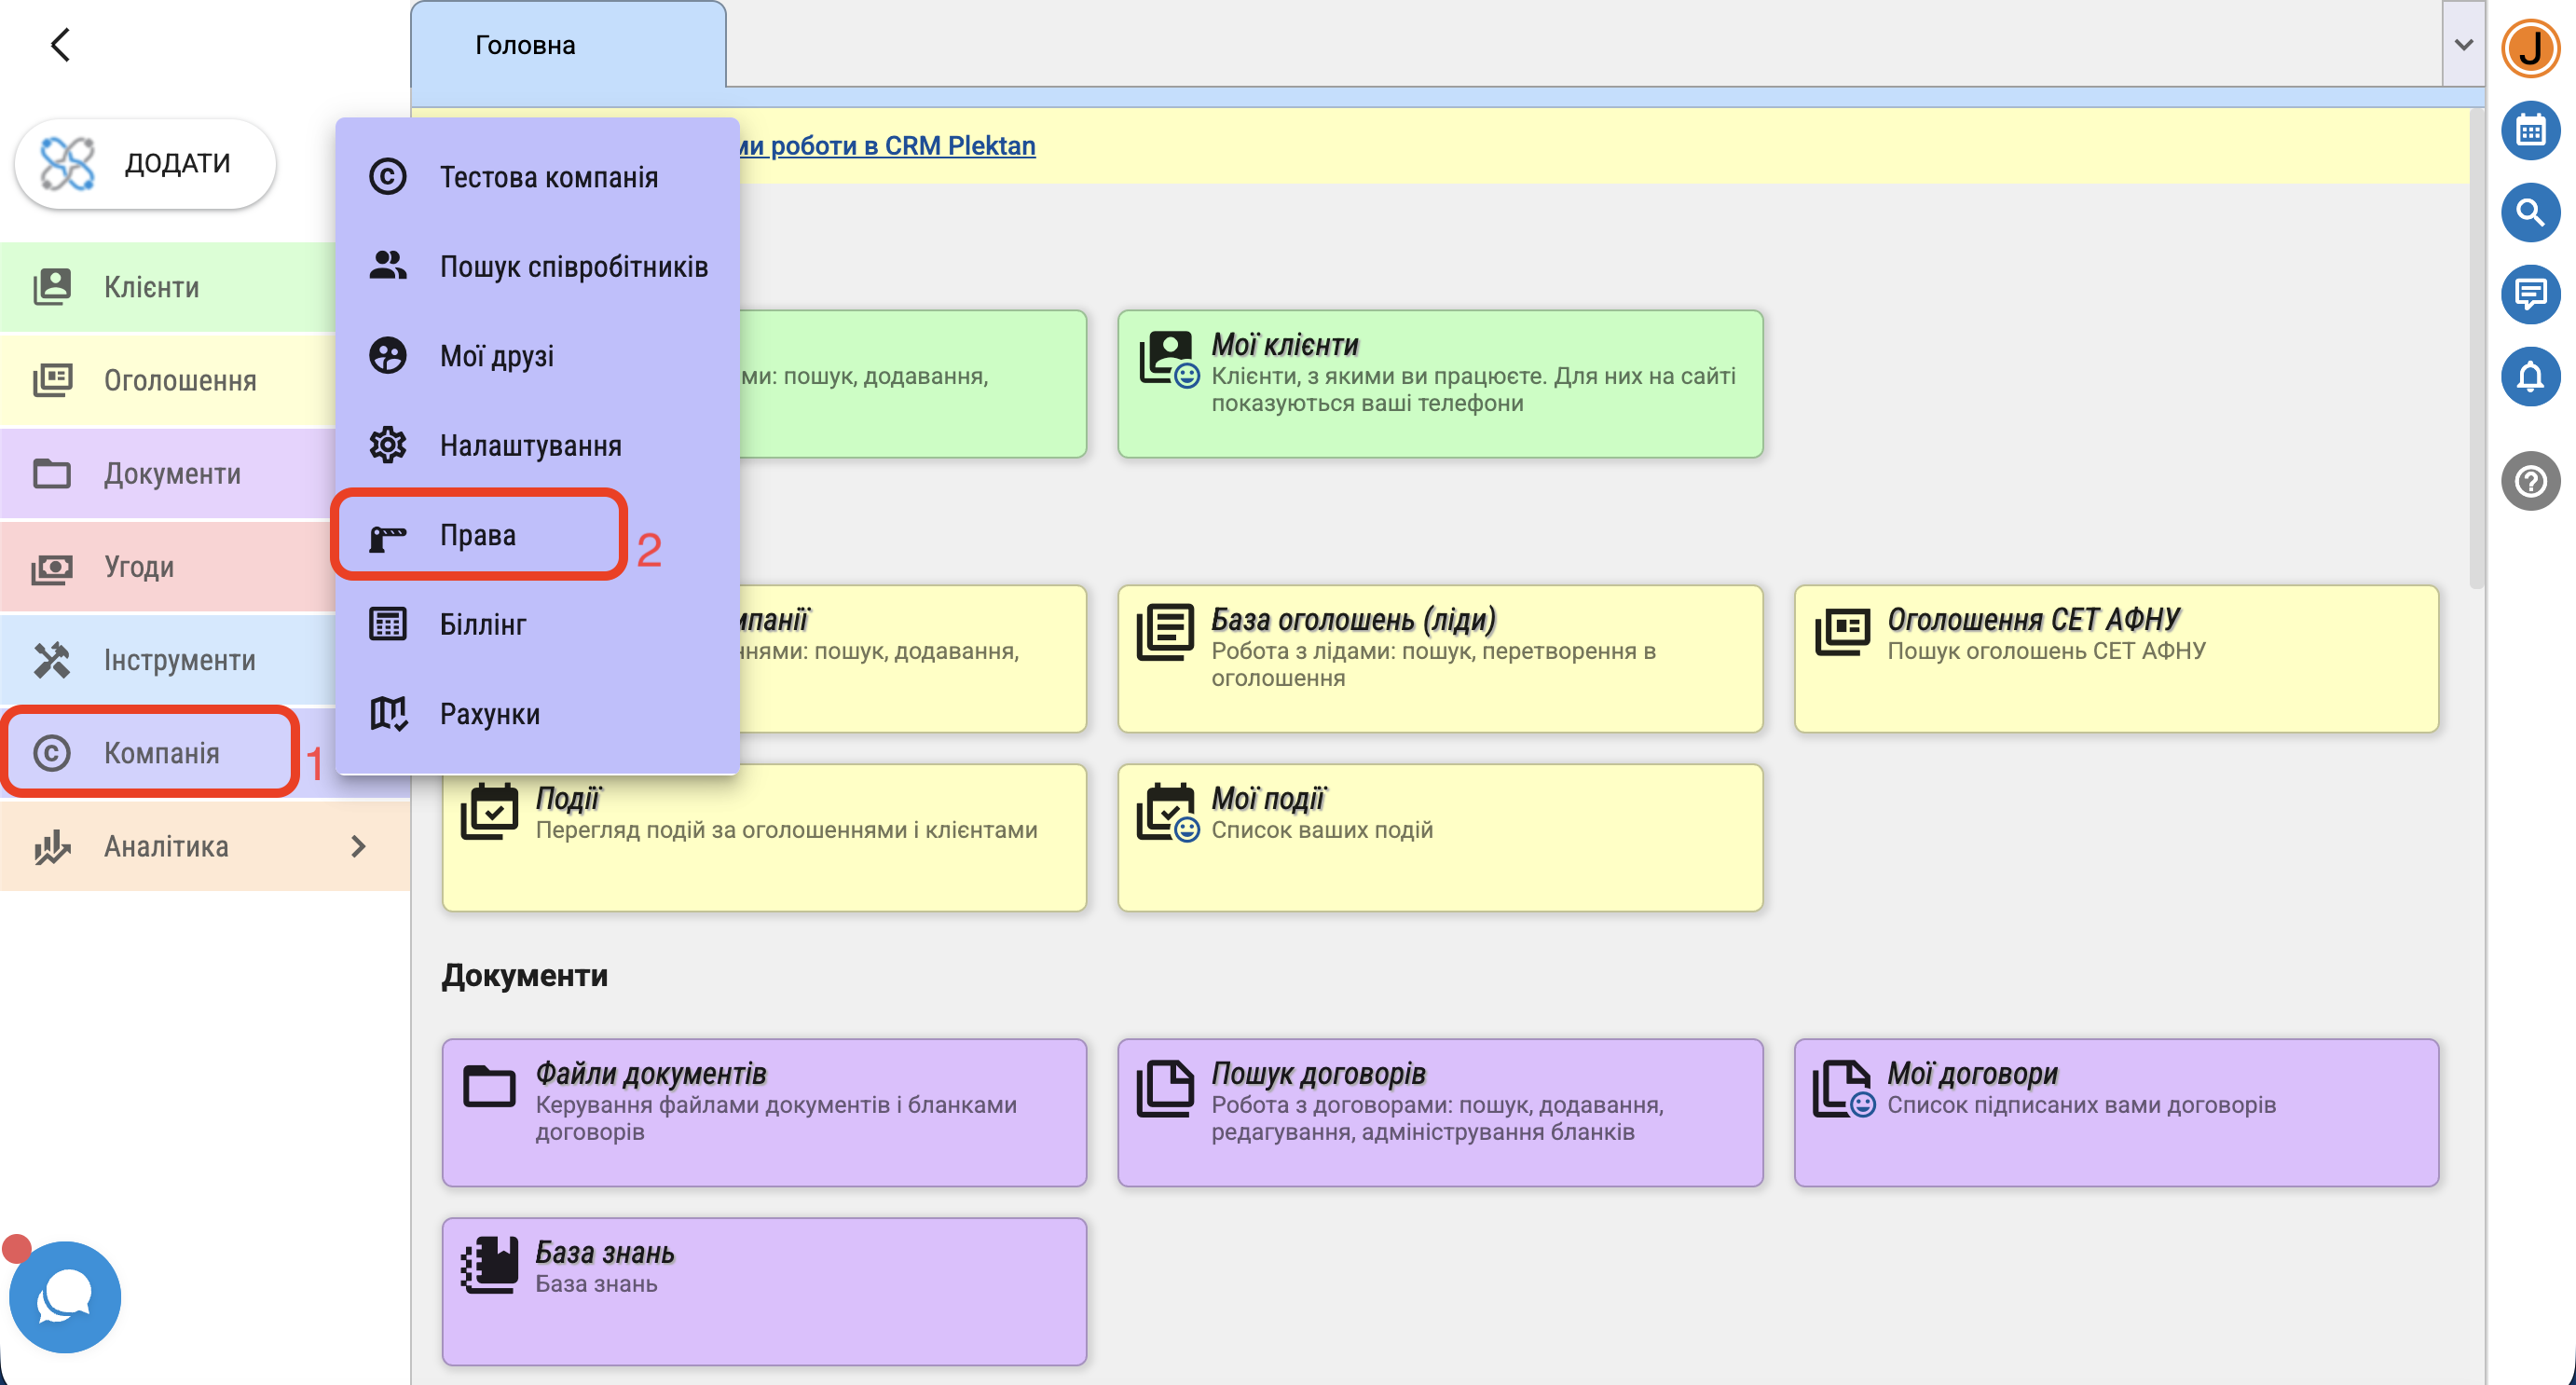Choose Біллінг in the popup menu
Screen dimensions: 2576x1385
click(482, 624)
